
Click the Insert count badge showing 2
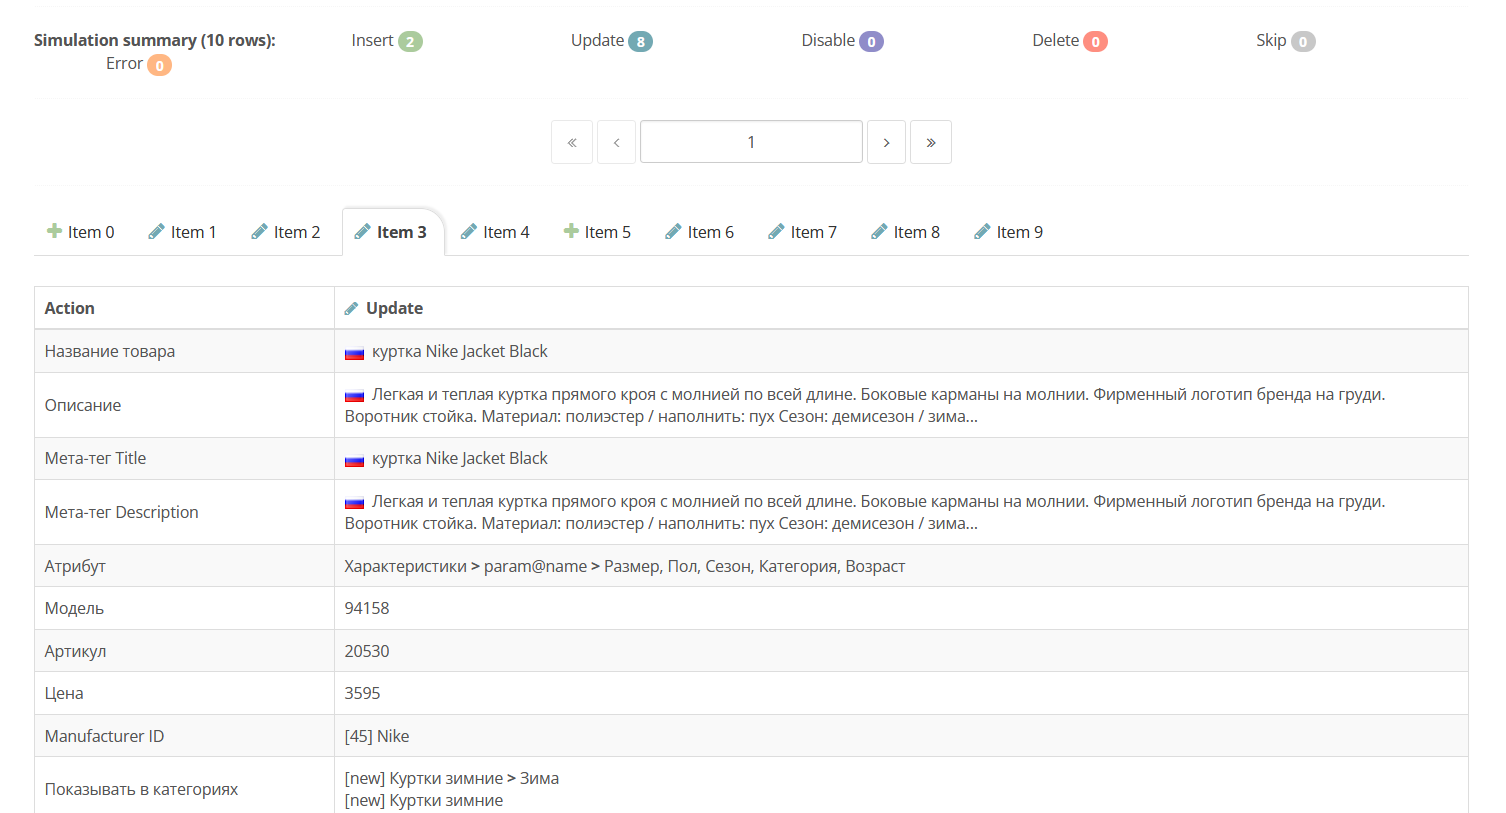tap(410, 42)
